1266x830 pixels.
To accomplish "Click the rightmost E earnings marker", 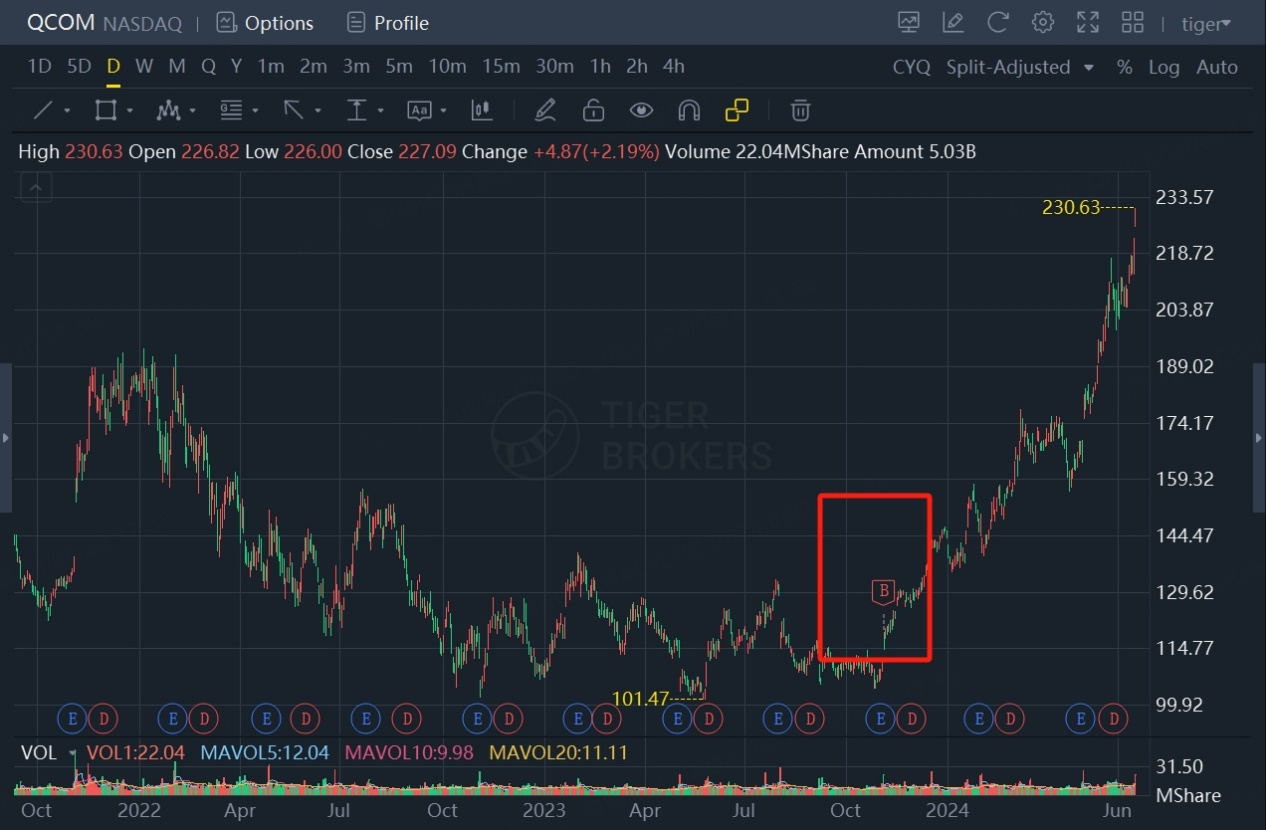I will click(1079, 718).
